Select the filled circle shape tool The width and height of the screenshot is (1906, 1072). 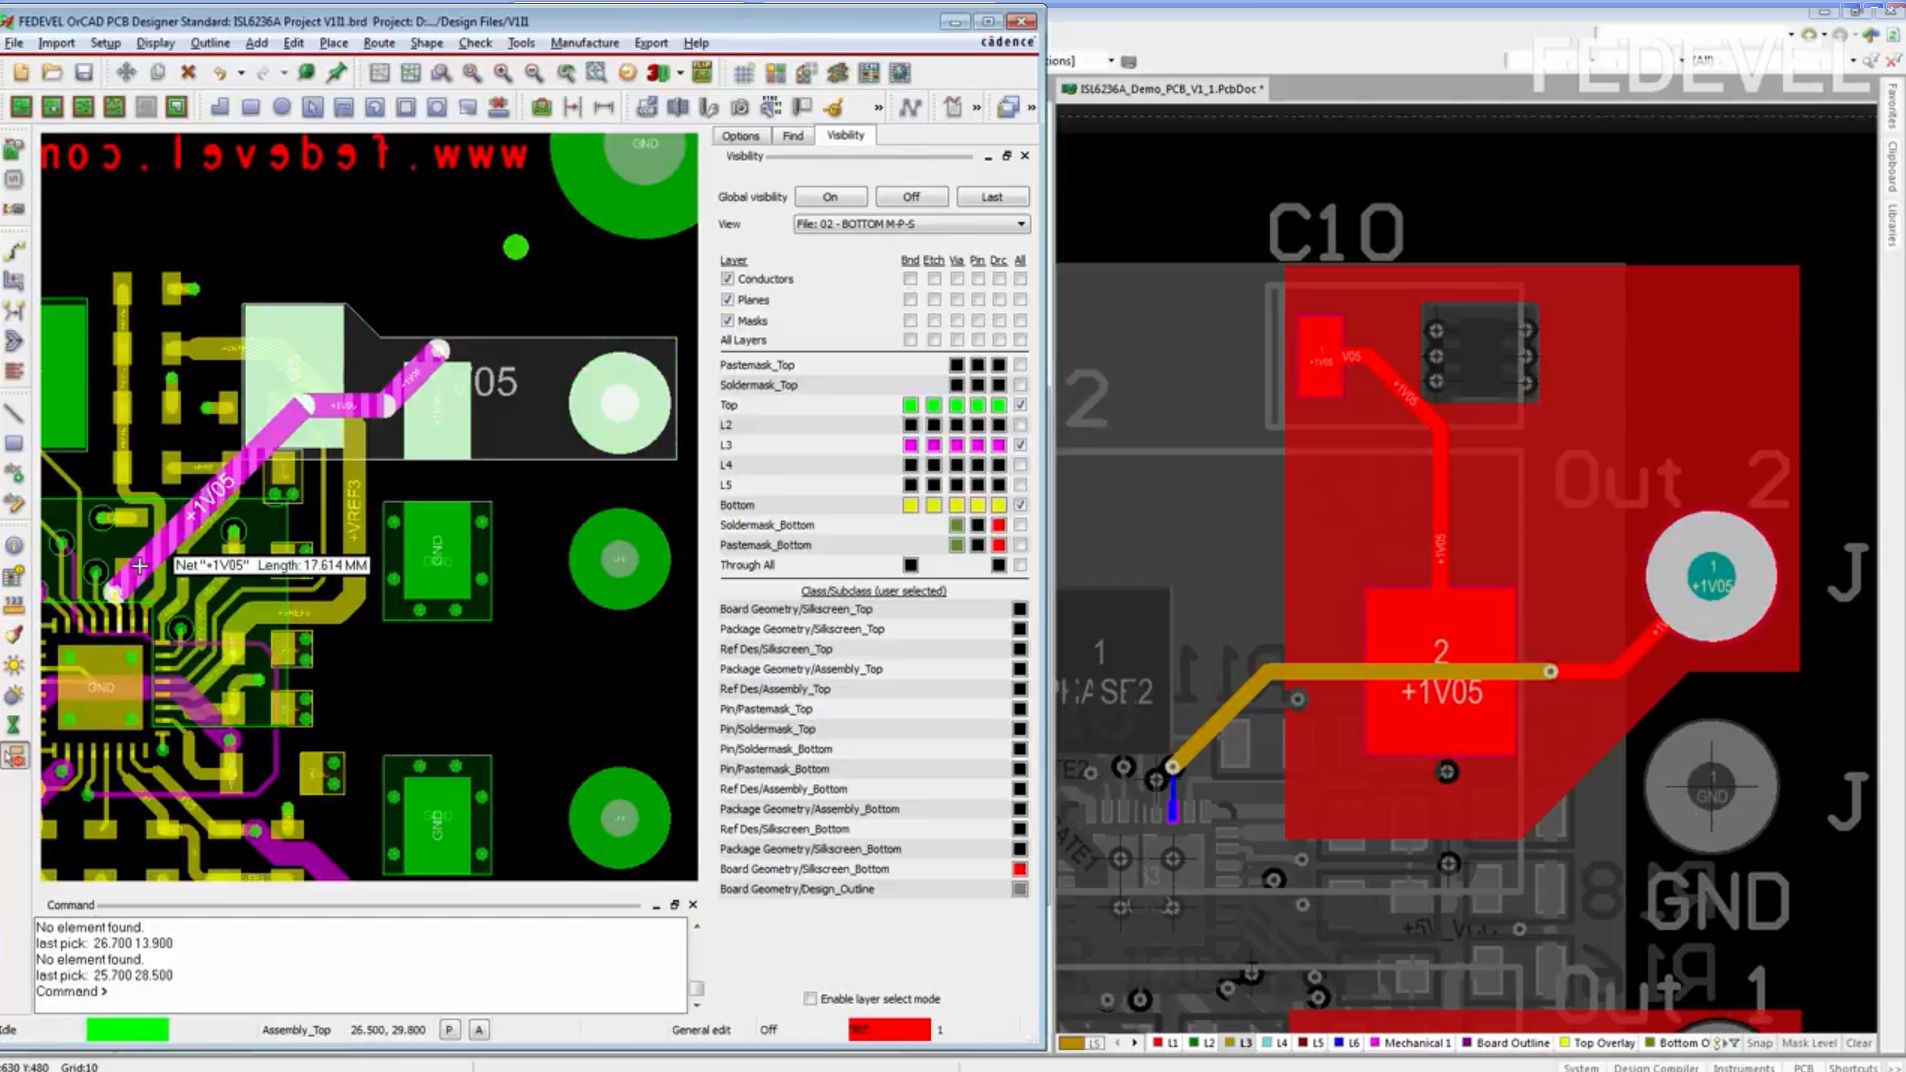pyautogui.click(x=282, y=107)
